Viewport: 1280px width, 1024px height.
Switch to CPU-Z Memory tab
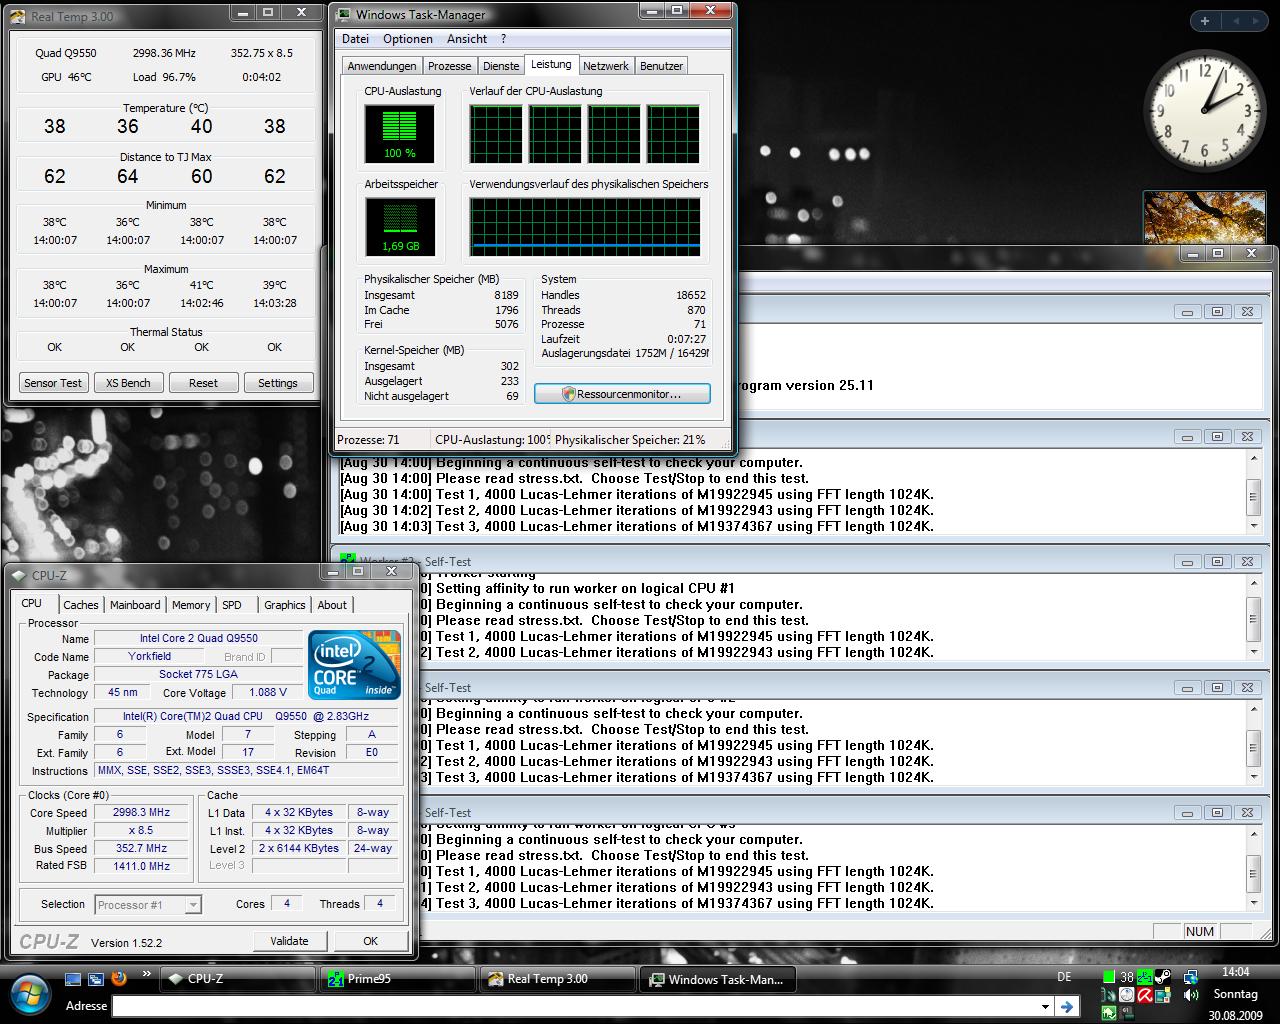pyautogui.click(x=191, y=605)
